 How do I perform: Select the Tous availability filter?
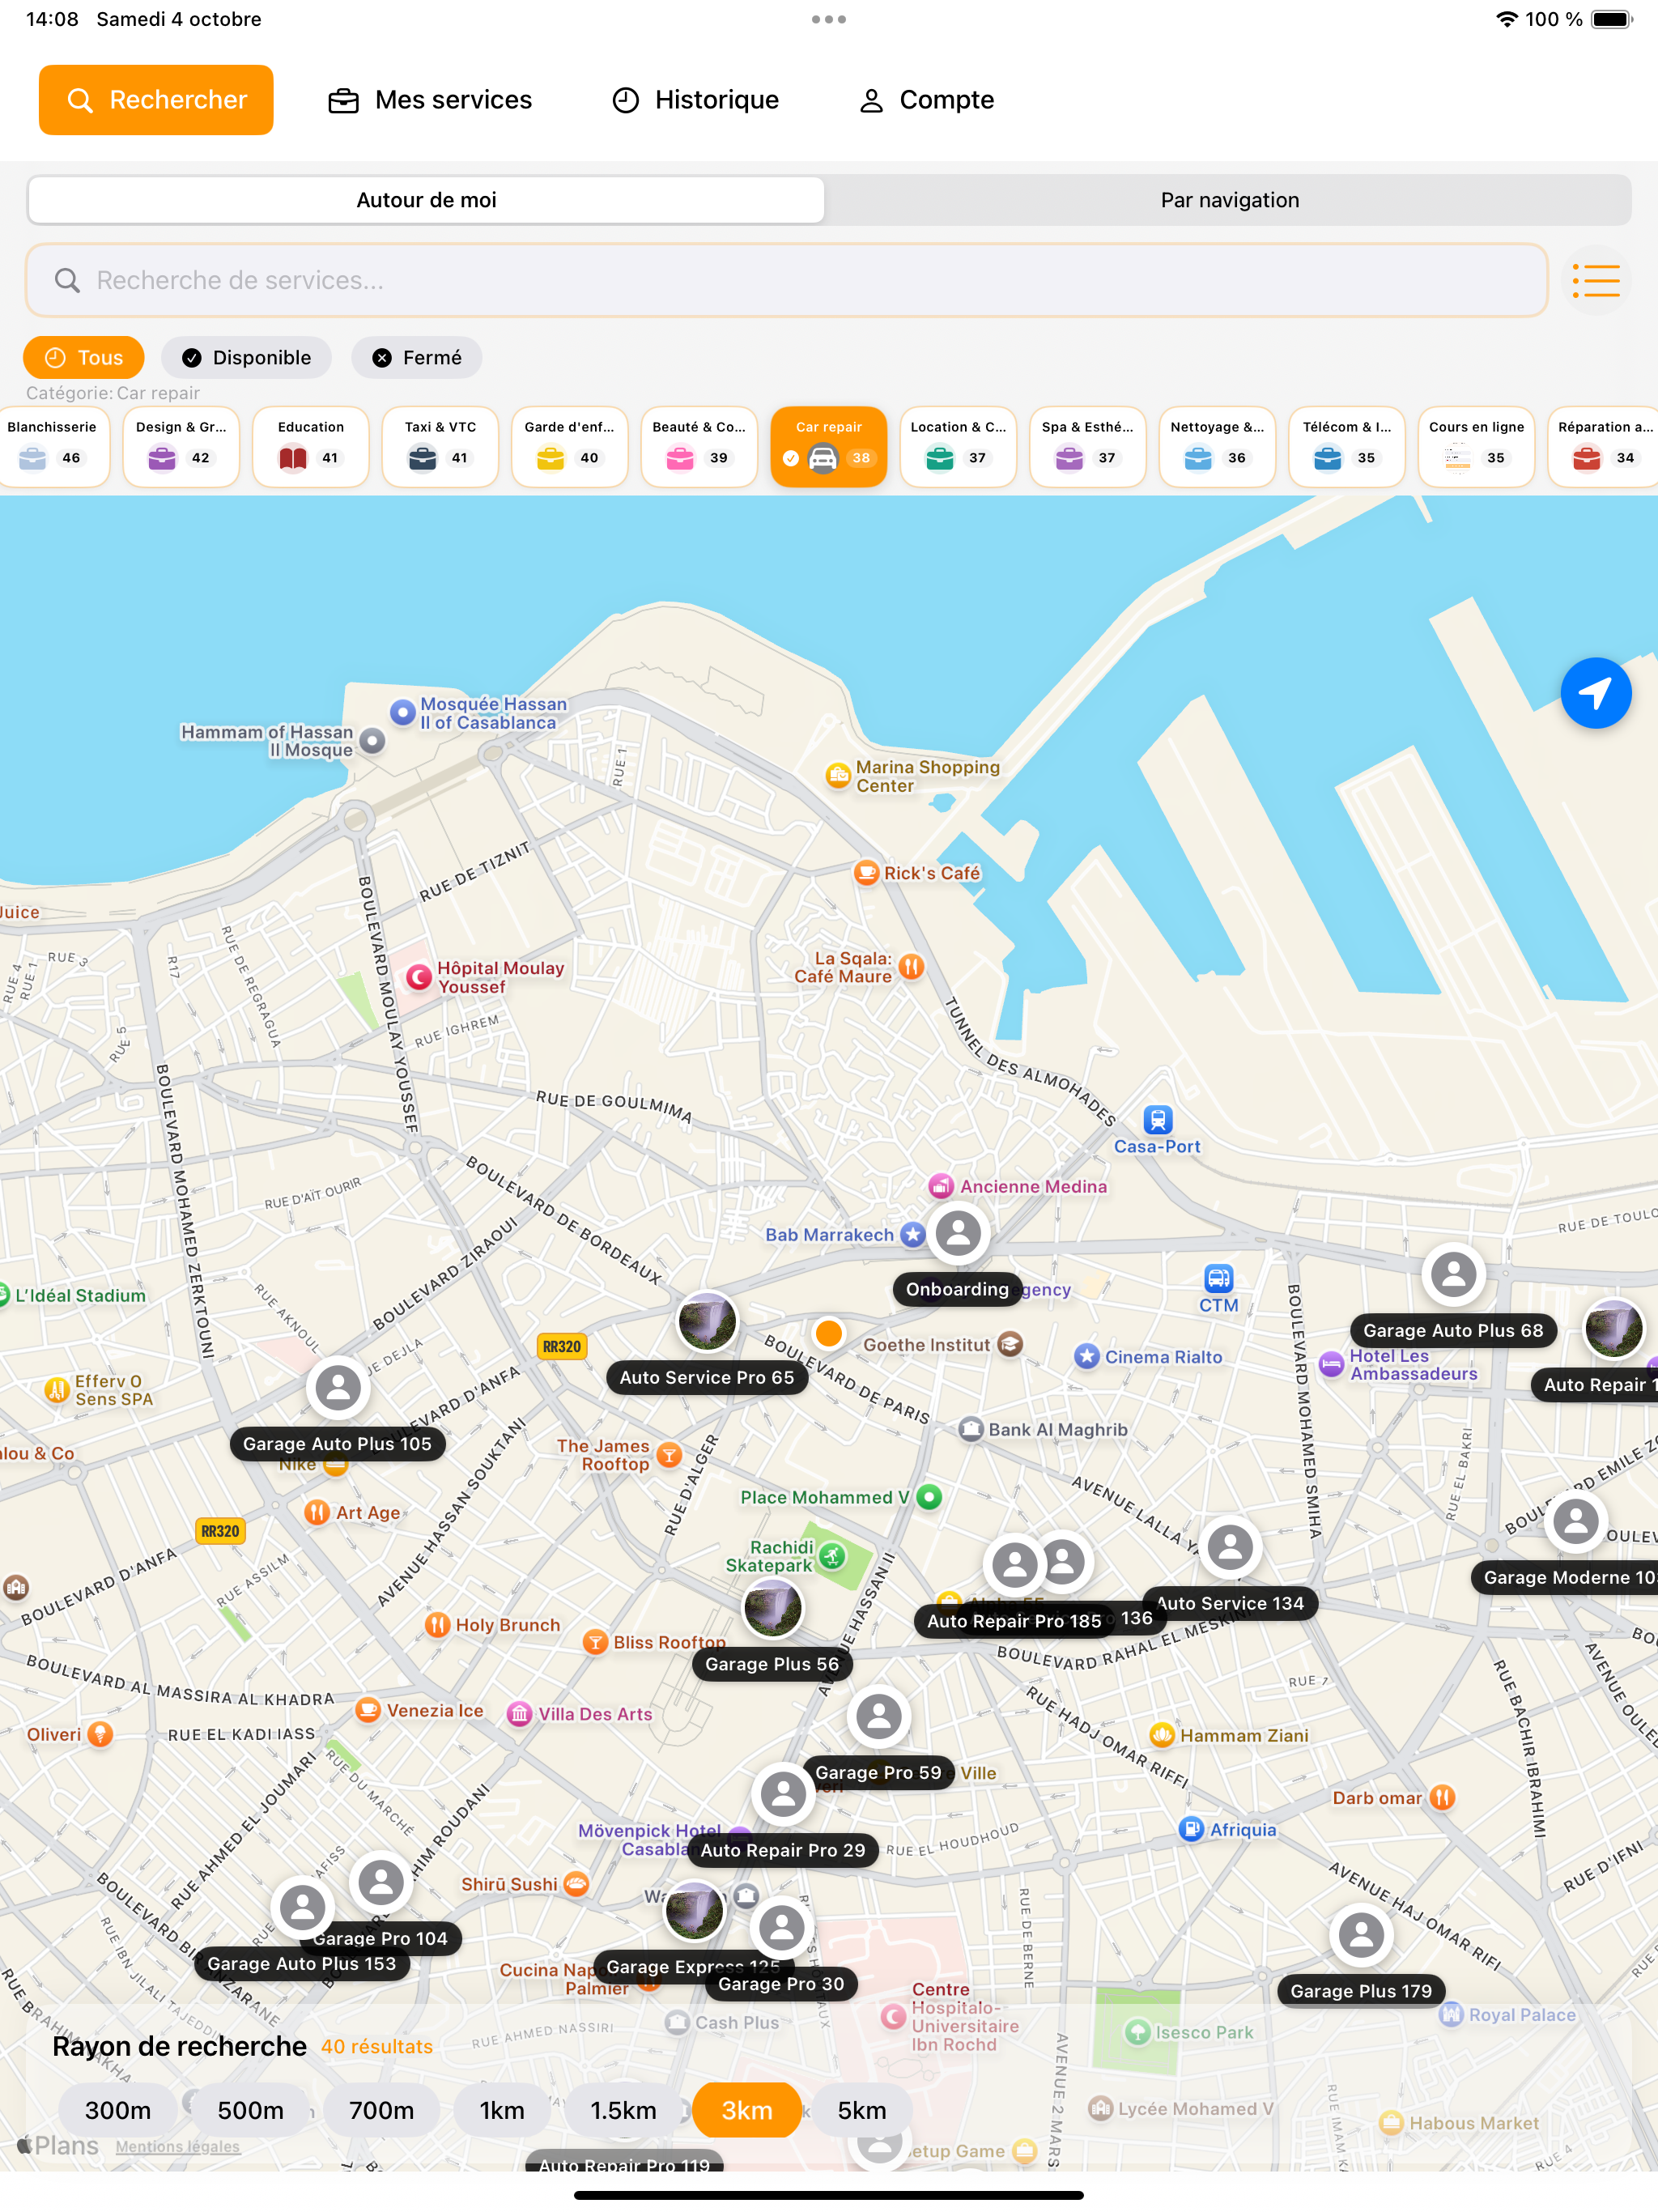click(84, 358)
